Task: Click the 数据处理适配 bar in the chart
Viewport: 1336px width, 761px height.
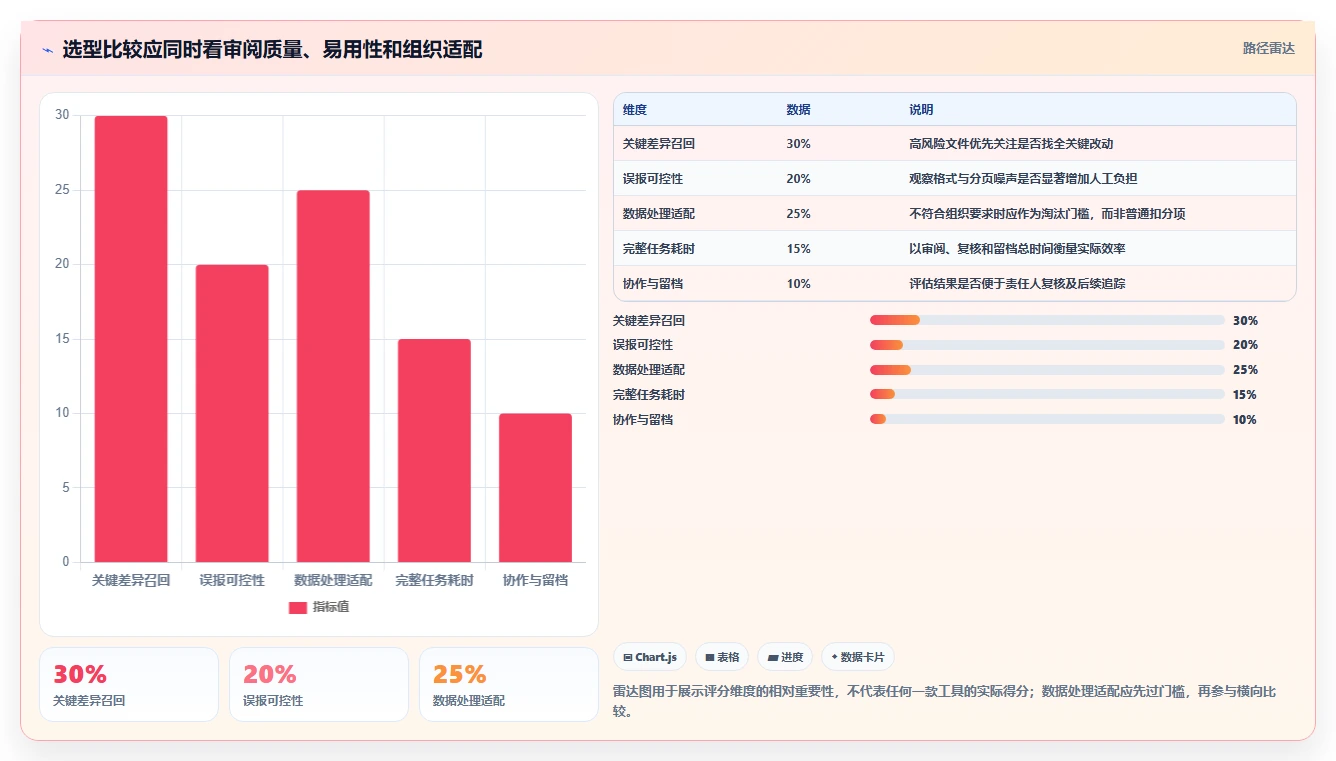Action: pos(333,376)
